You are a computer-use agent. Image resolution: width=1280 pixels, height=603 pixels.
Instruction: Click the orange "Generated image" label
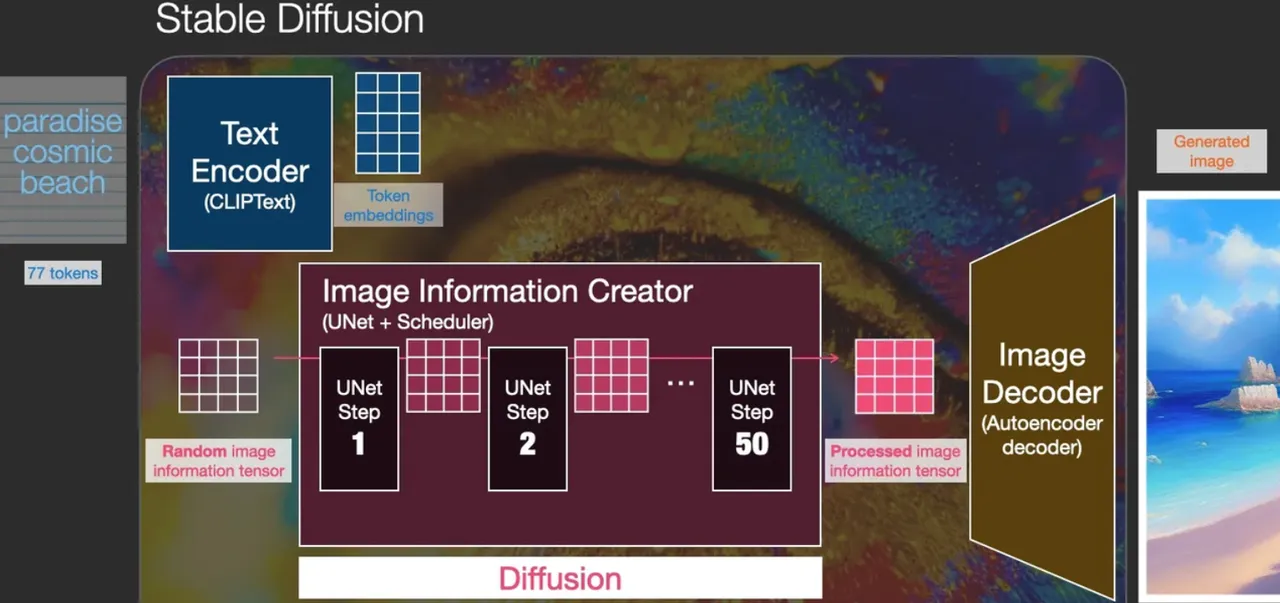(1211, 152)
